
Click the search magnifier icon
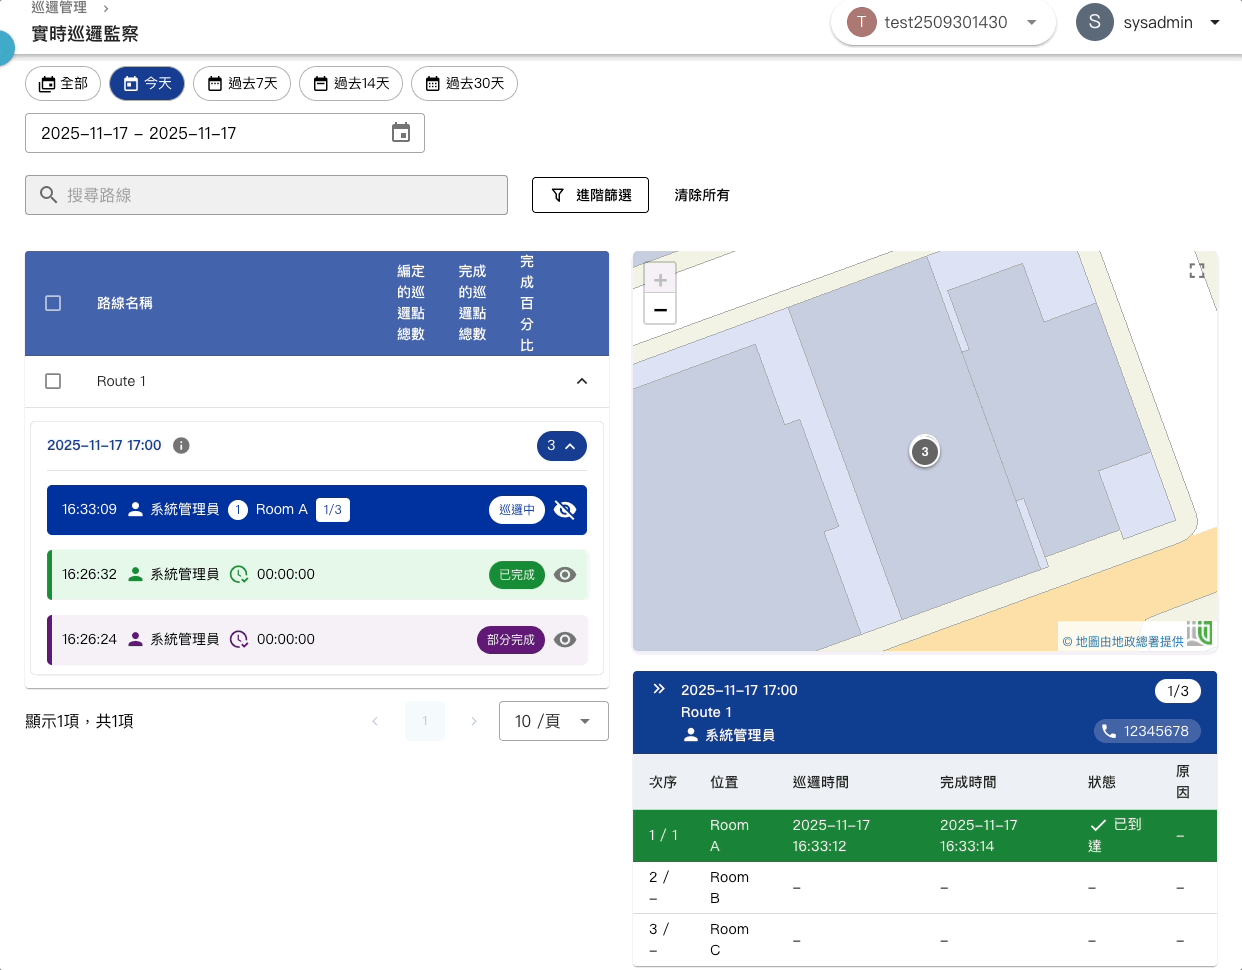tap(48, 195)
